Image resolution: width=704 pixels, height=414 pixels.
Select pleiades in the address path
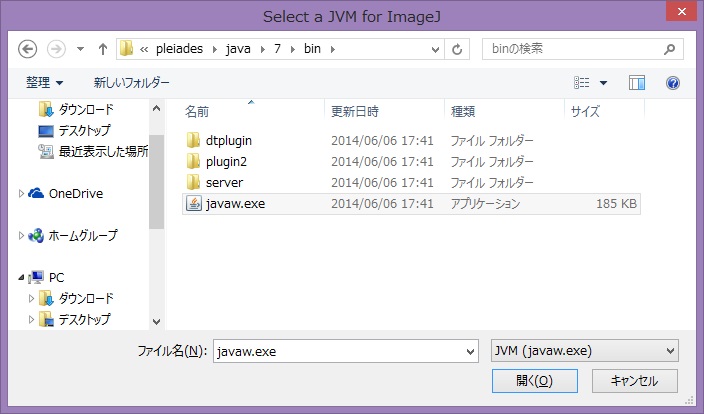(179, 48)
